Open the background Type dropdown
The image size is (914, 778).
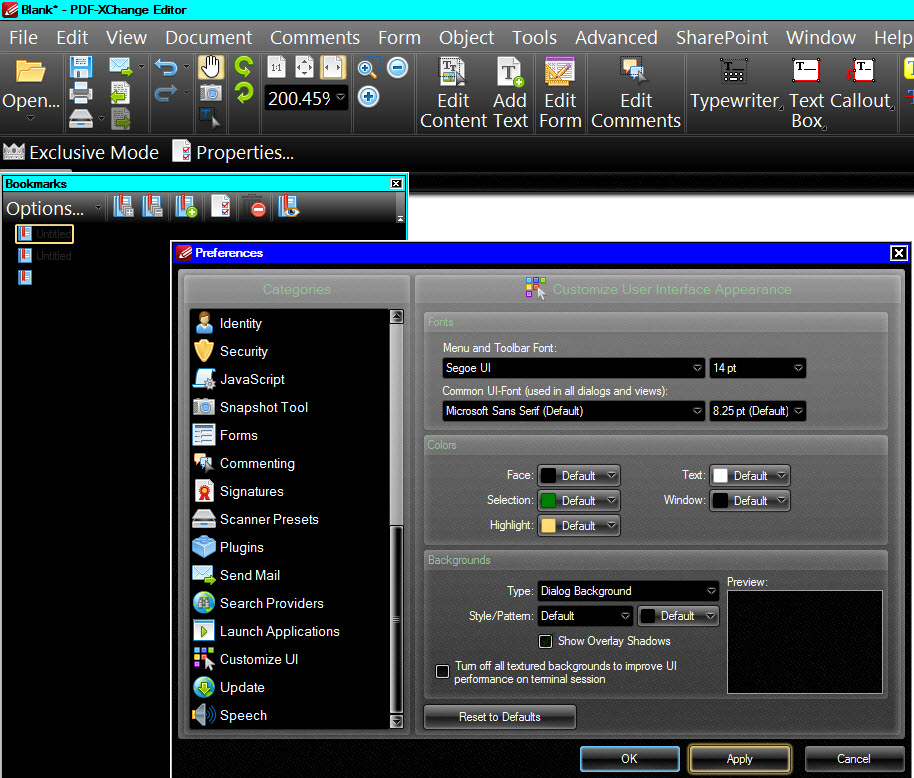click(628, 591)
